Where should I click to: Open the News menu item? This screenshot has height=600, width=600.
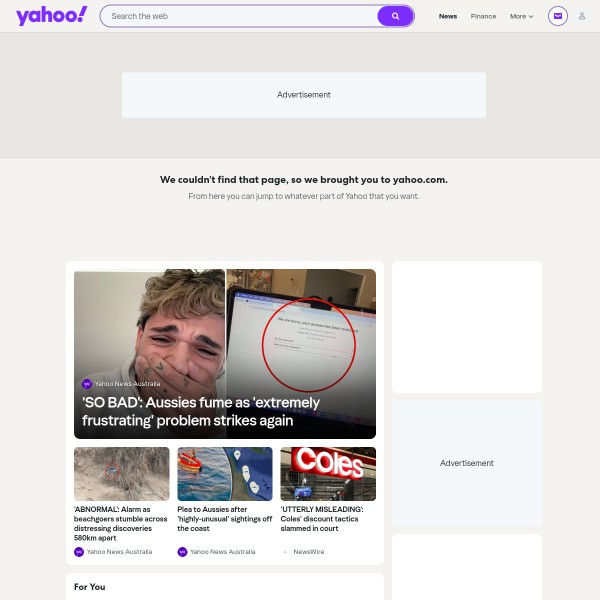tap(448, 16)
